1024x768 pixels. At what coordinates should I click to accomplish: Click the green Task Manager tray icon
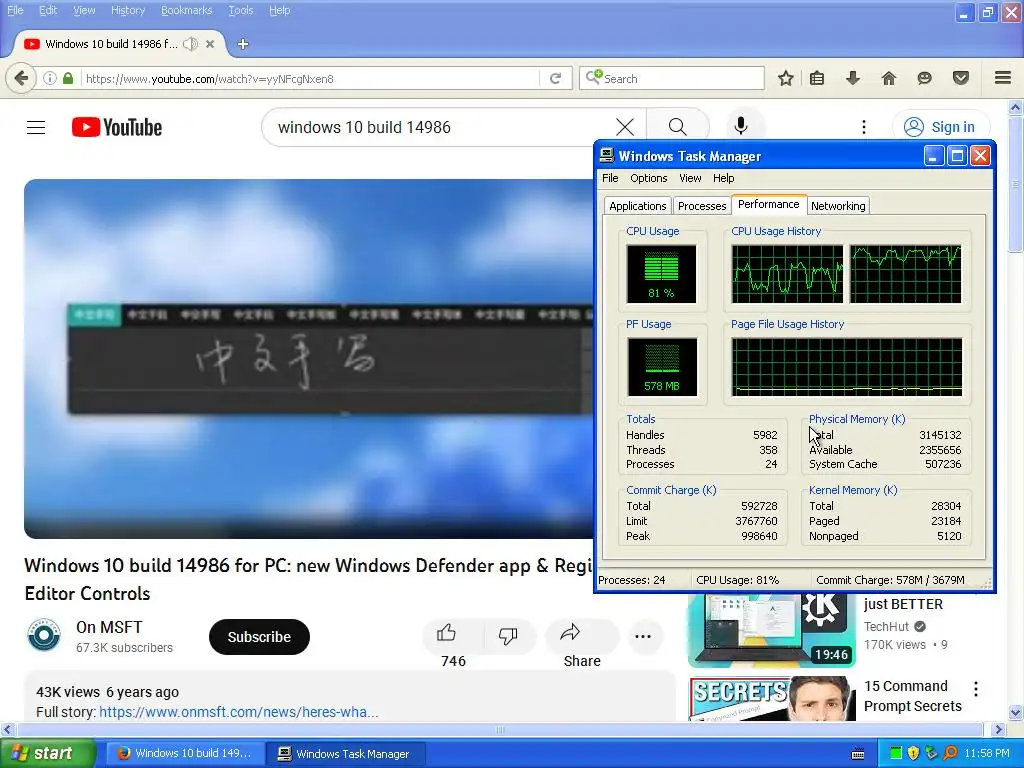(896, 754)
